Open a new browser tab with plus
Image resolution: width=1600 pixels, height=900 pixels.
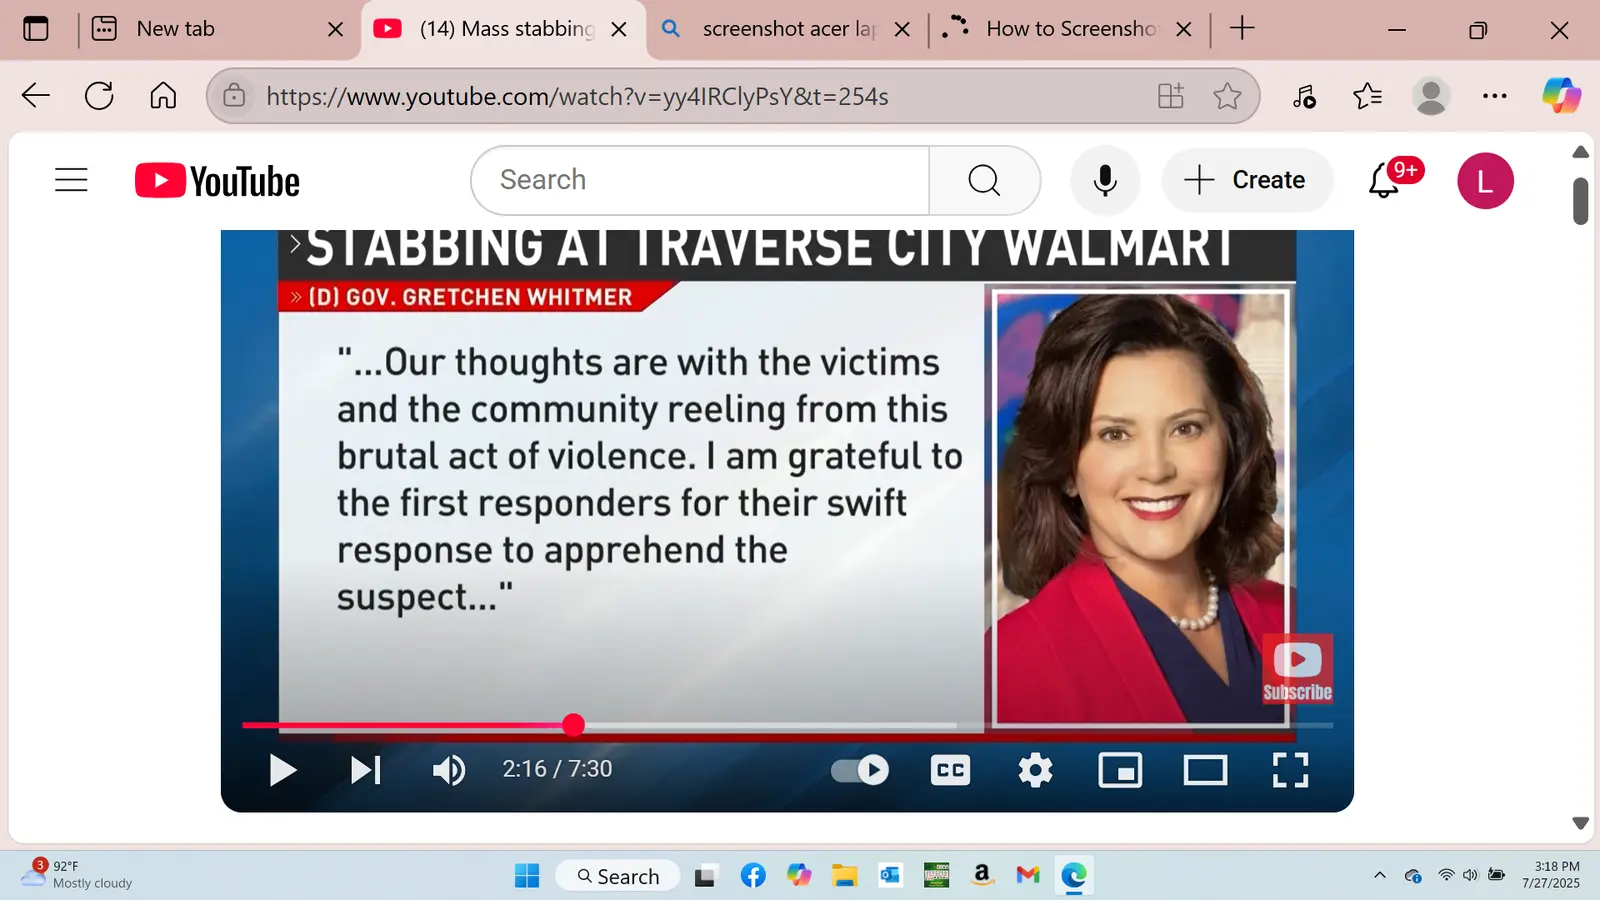click(1242, 28)
